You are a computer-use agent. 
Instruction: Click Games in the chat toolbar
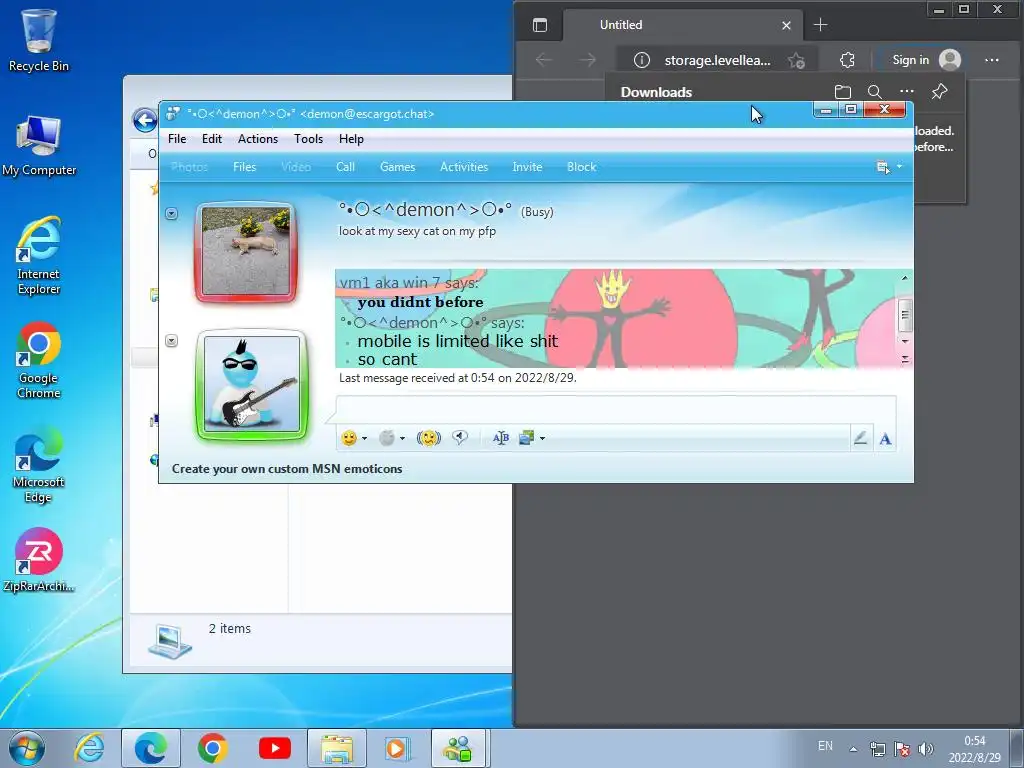[x=398, y=167]
